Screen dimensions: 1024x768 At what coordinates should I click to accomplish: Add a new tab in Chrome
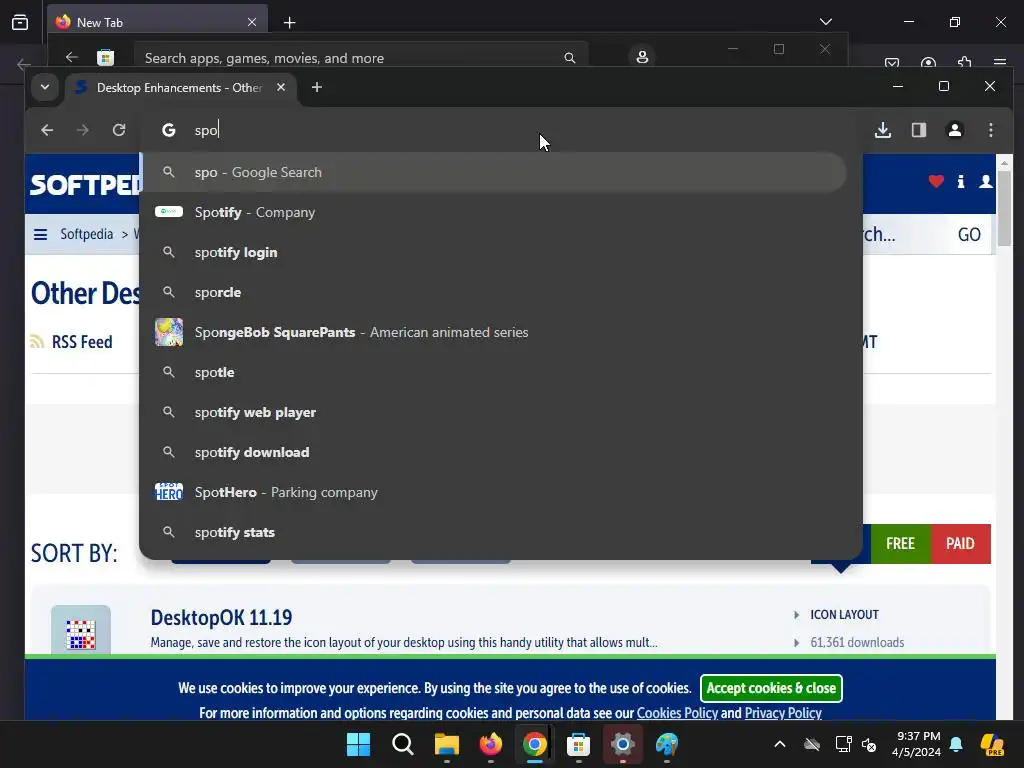coord(317,87)
